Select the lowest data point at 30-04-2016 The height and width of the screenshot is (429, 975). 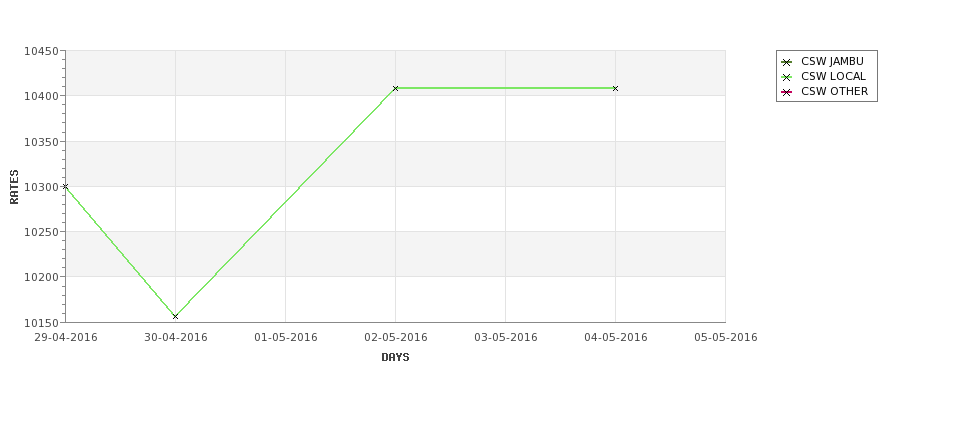(175, 316)
